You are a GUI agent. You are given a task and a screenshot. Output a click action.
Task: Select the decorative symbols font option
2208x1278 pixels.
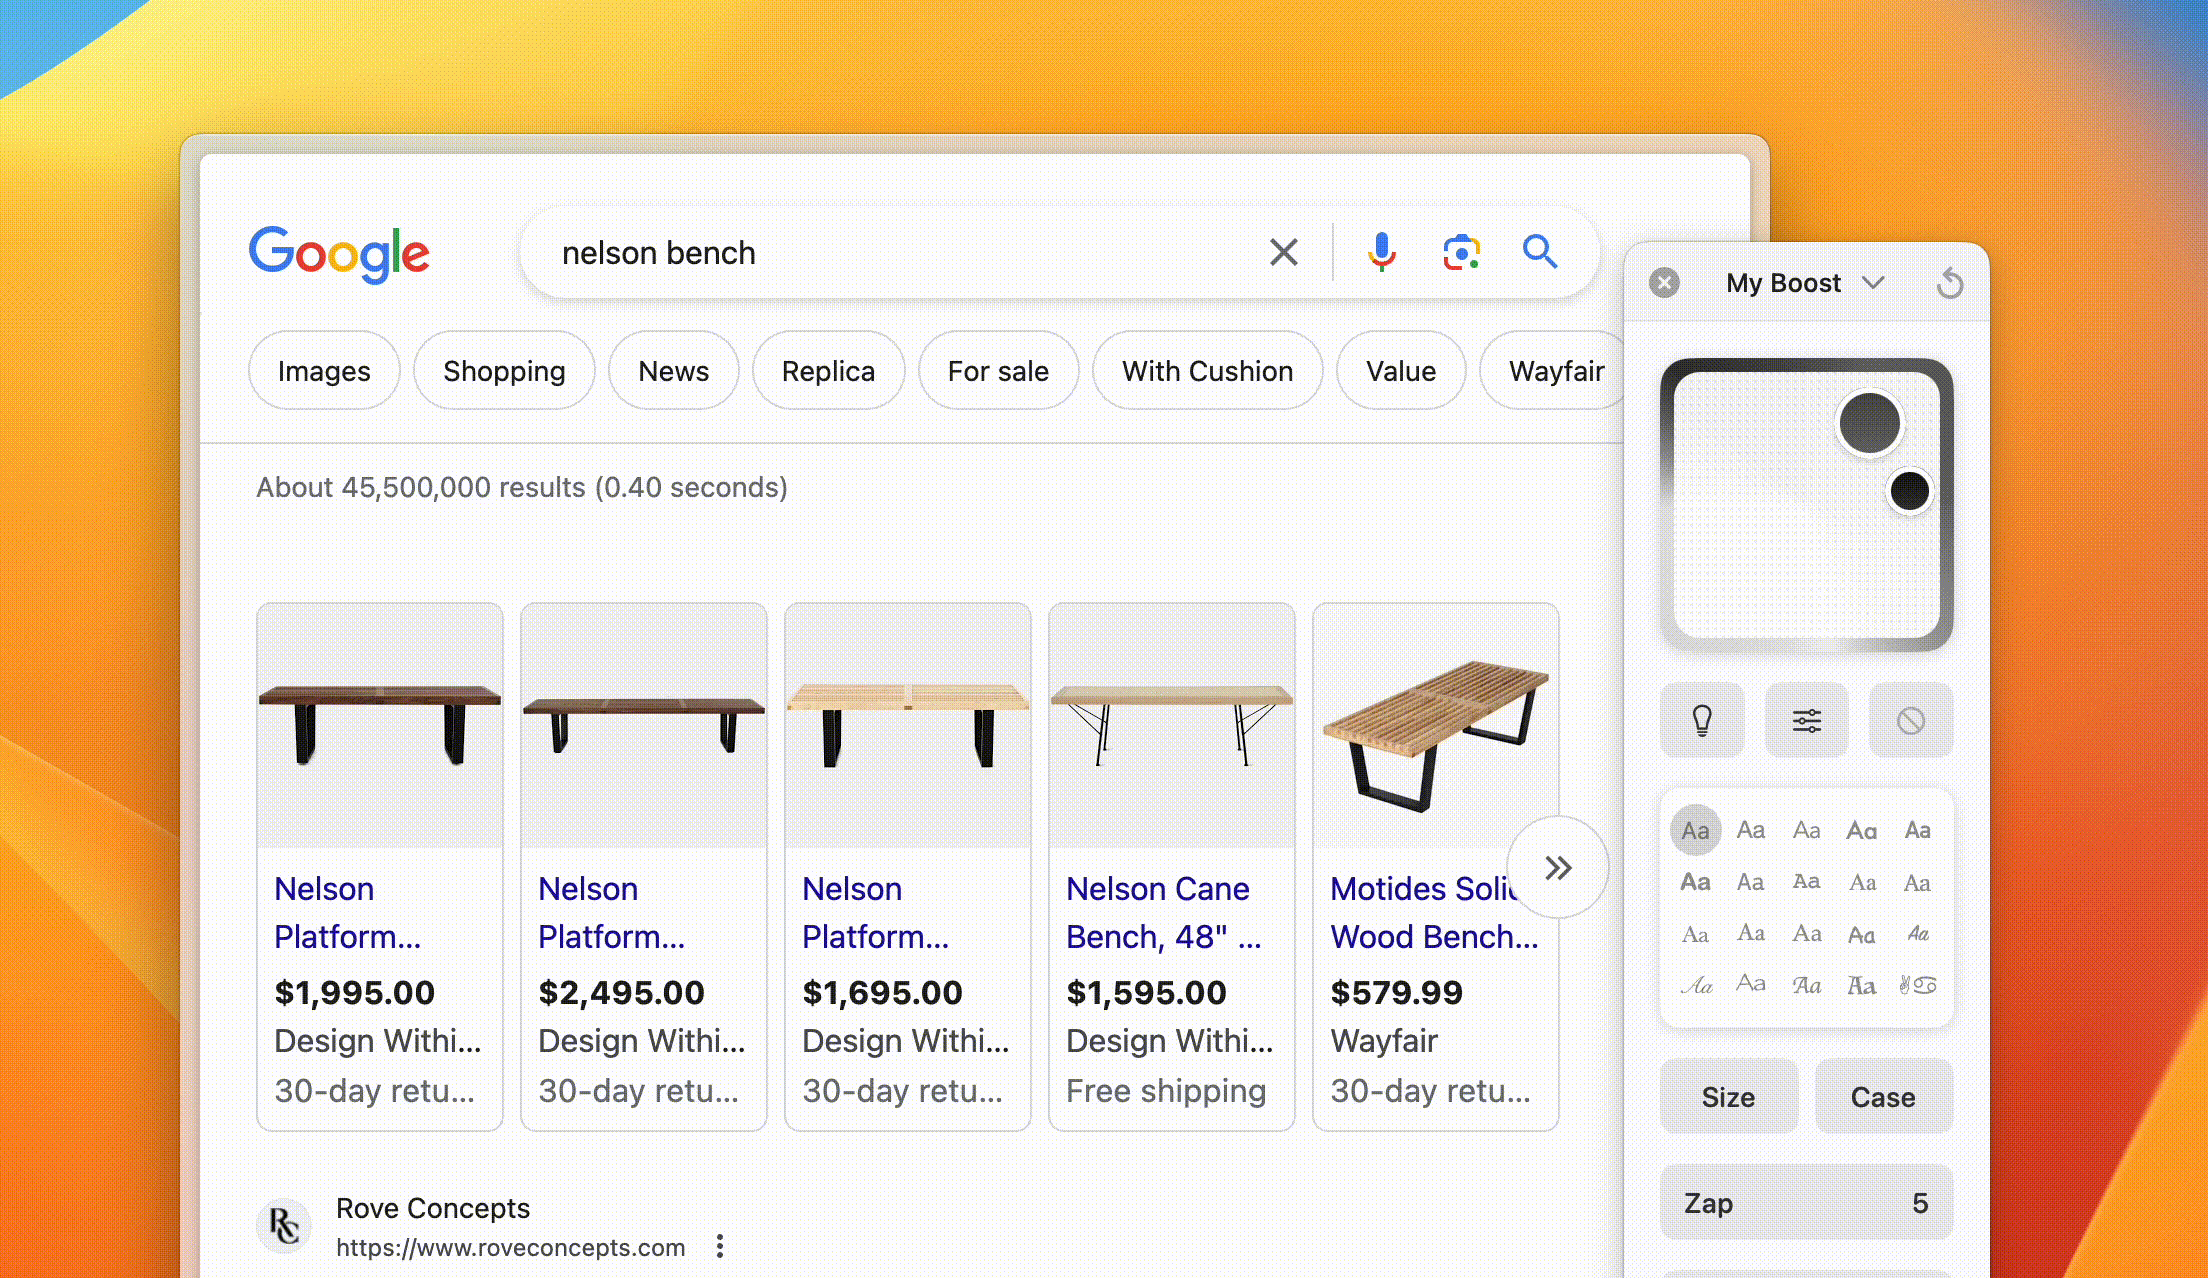pyautogui.click(x=1917, y=985)
